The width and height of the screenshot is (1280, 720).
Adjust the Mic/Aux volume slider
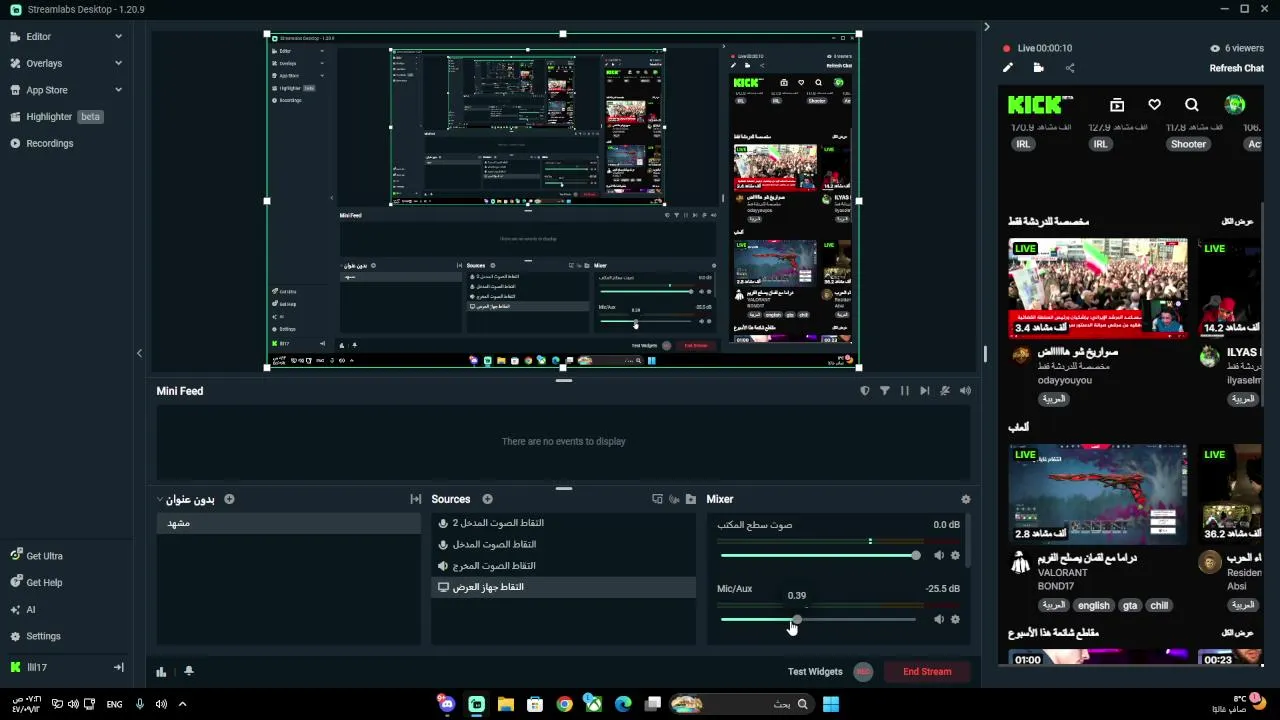pyautogui.click(x=818, y=619)
